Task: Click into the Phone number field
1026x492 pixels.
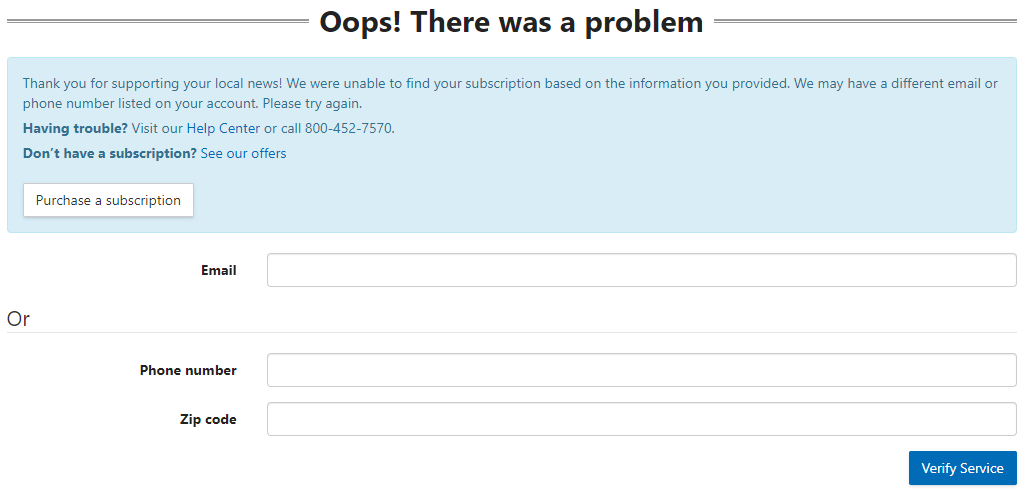Action: (641, 370)
